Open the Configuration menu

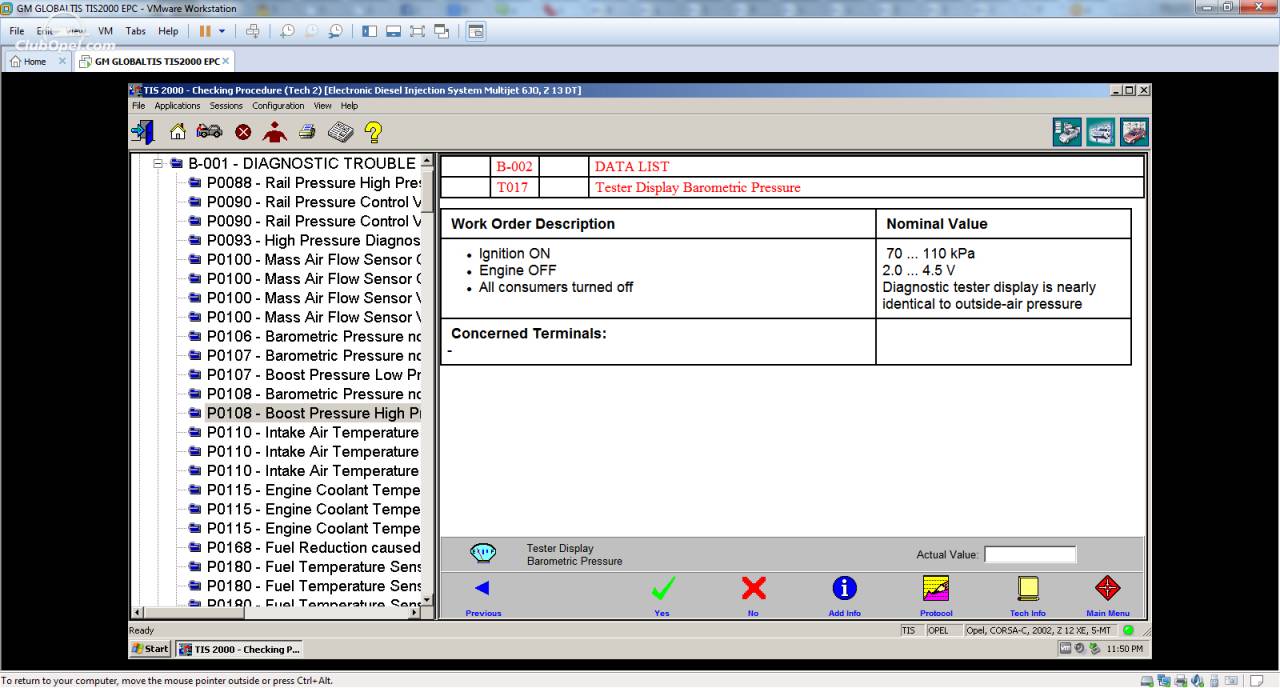pyautogui.click(x=278, y=106)
